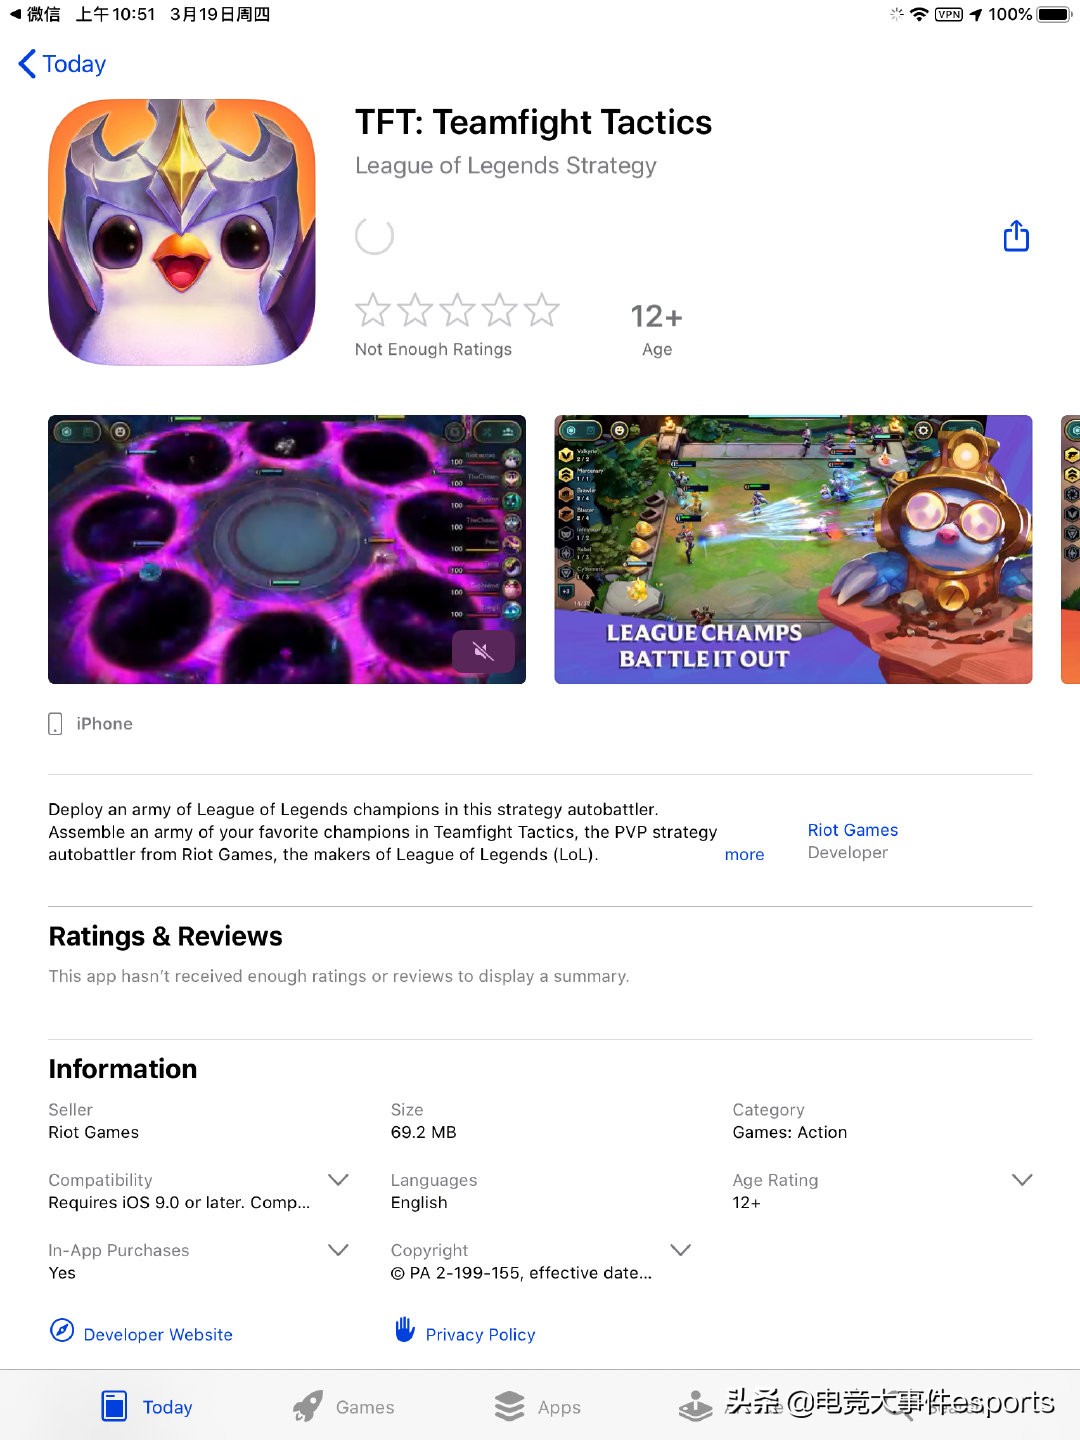Tap the Developer Website compass icon

tap(62, 1330)
